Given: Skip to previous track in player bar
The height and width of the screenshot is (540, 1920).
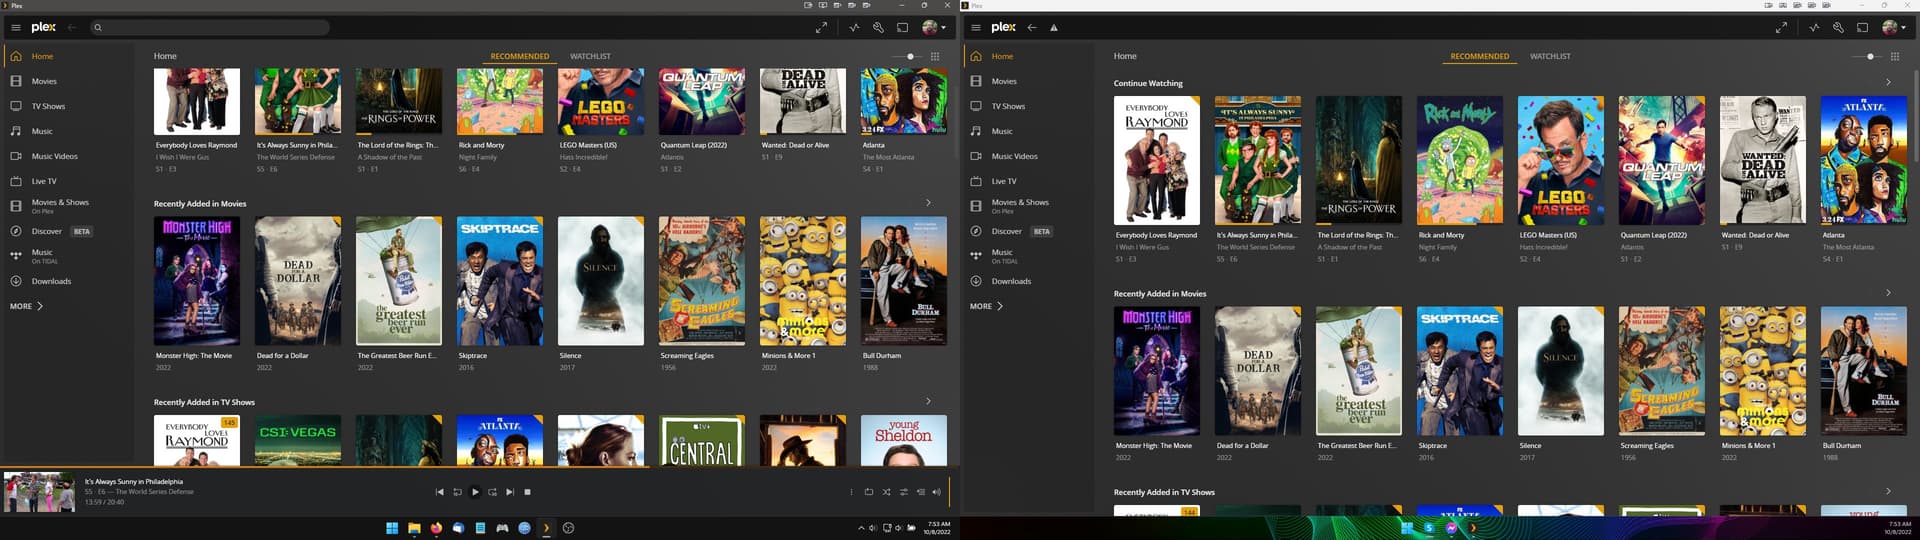Looking at the screenshot, I should pyautogui.click(x=439, y=492).
